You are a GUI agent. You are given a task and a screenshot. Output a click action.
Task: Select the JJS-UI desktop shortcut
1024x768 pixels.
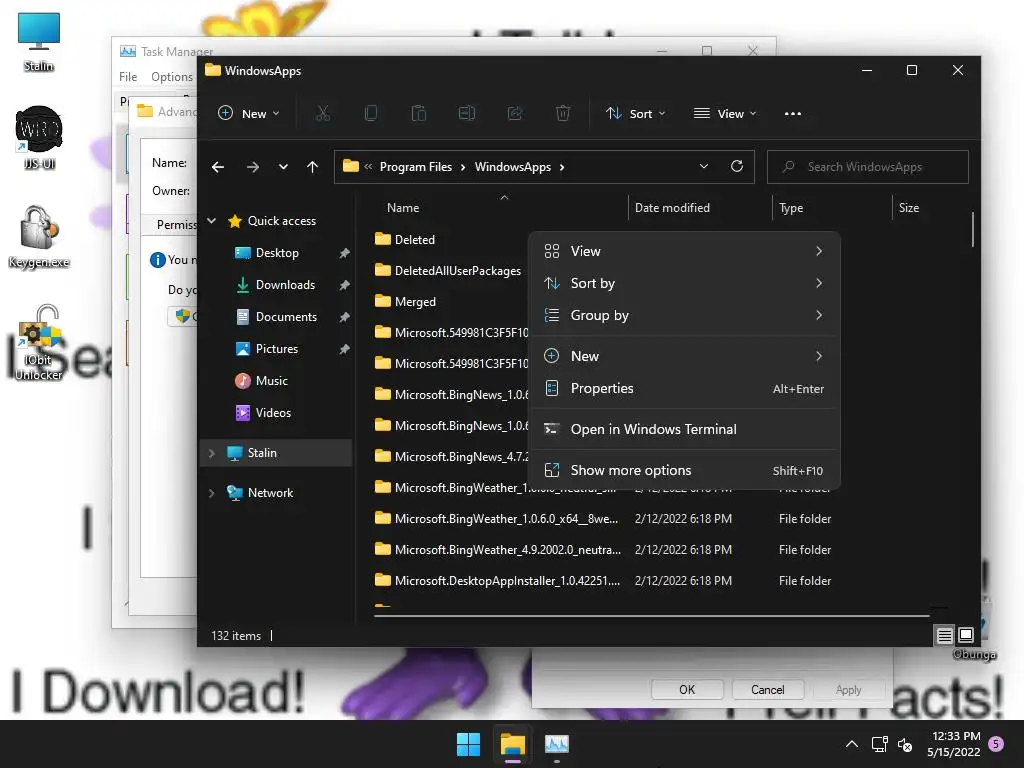click(39, 137)
